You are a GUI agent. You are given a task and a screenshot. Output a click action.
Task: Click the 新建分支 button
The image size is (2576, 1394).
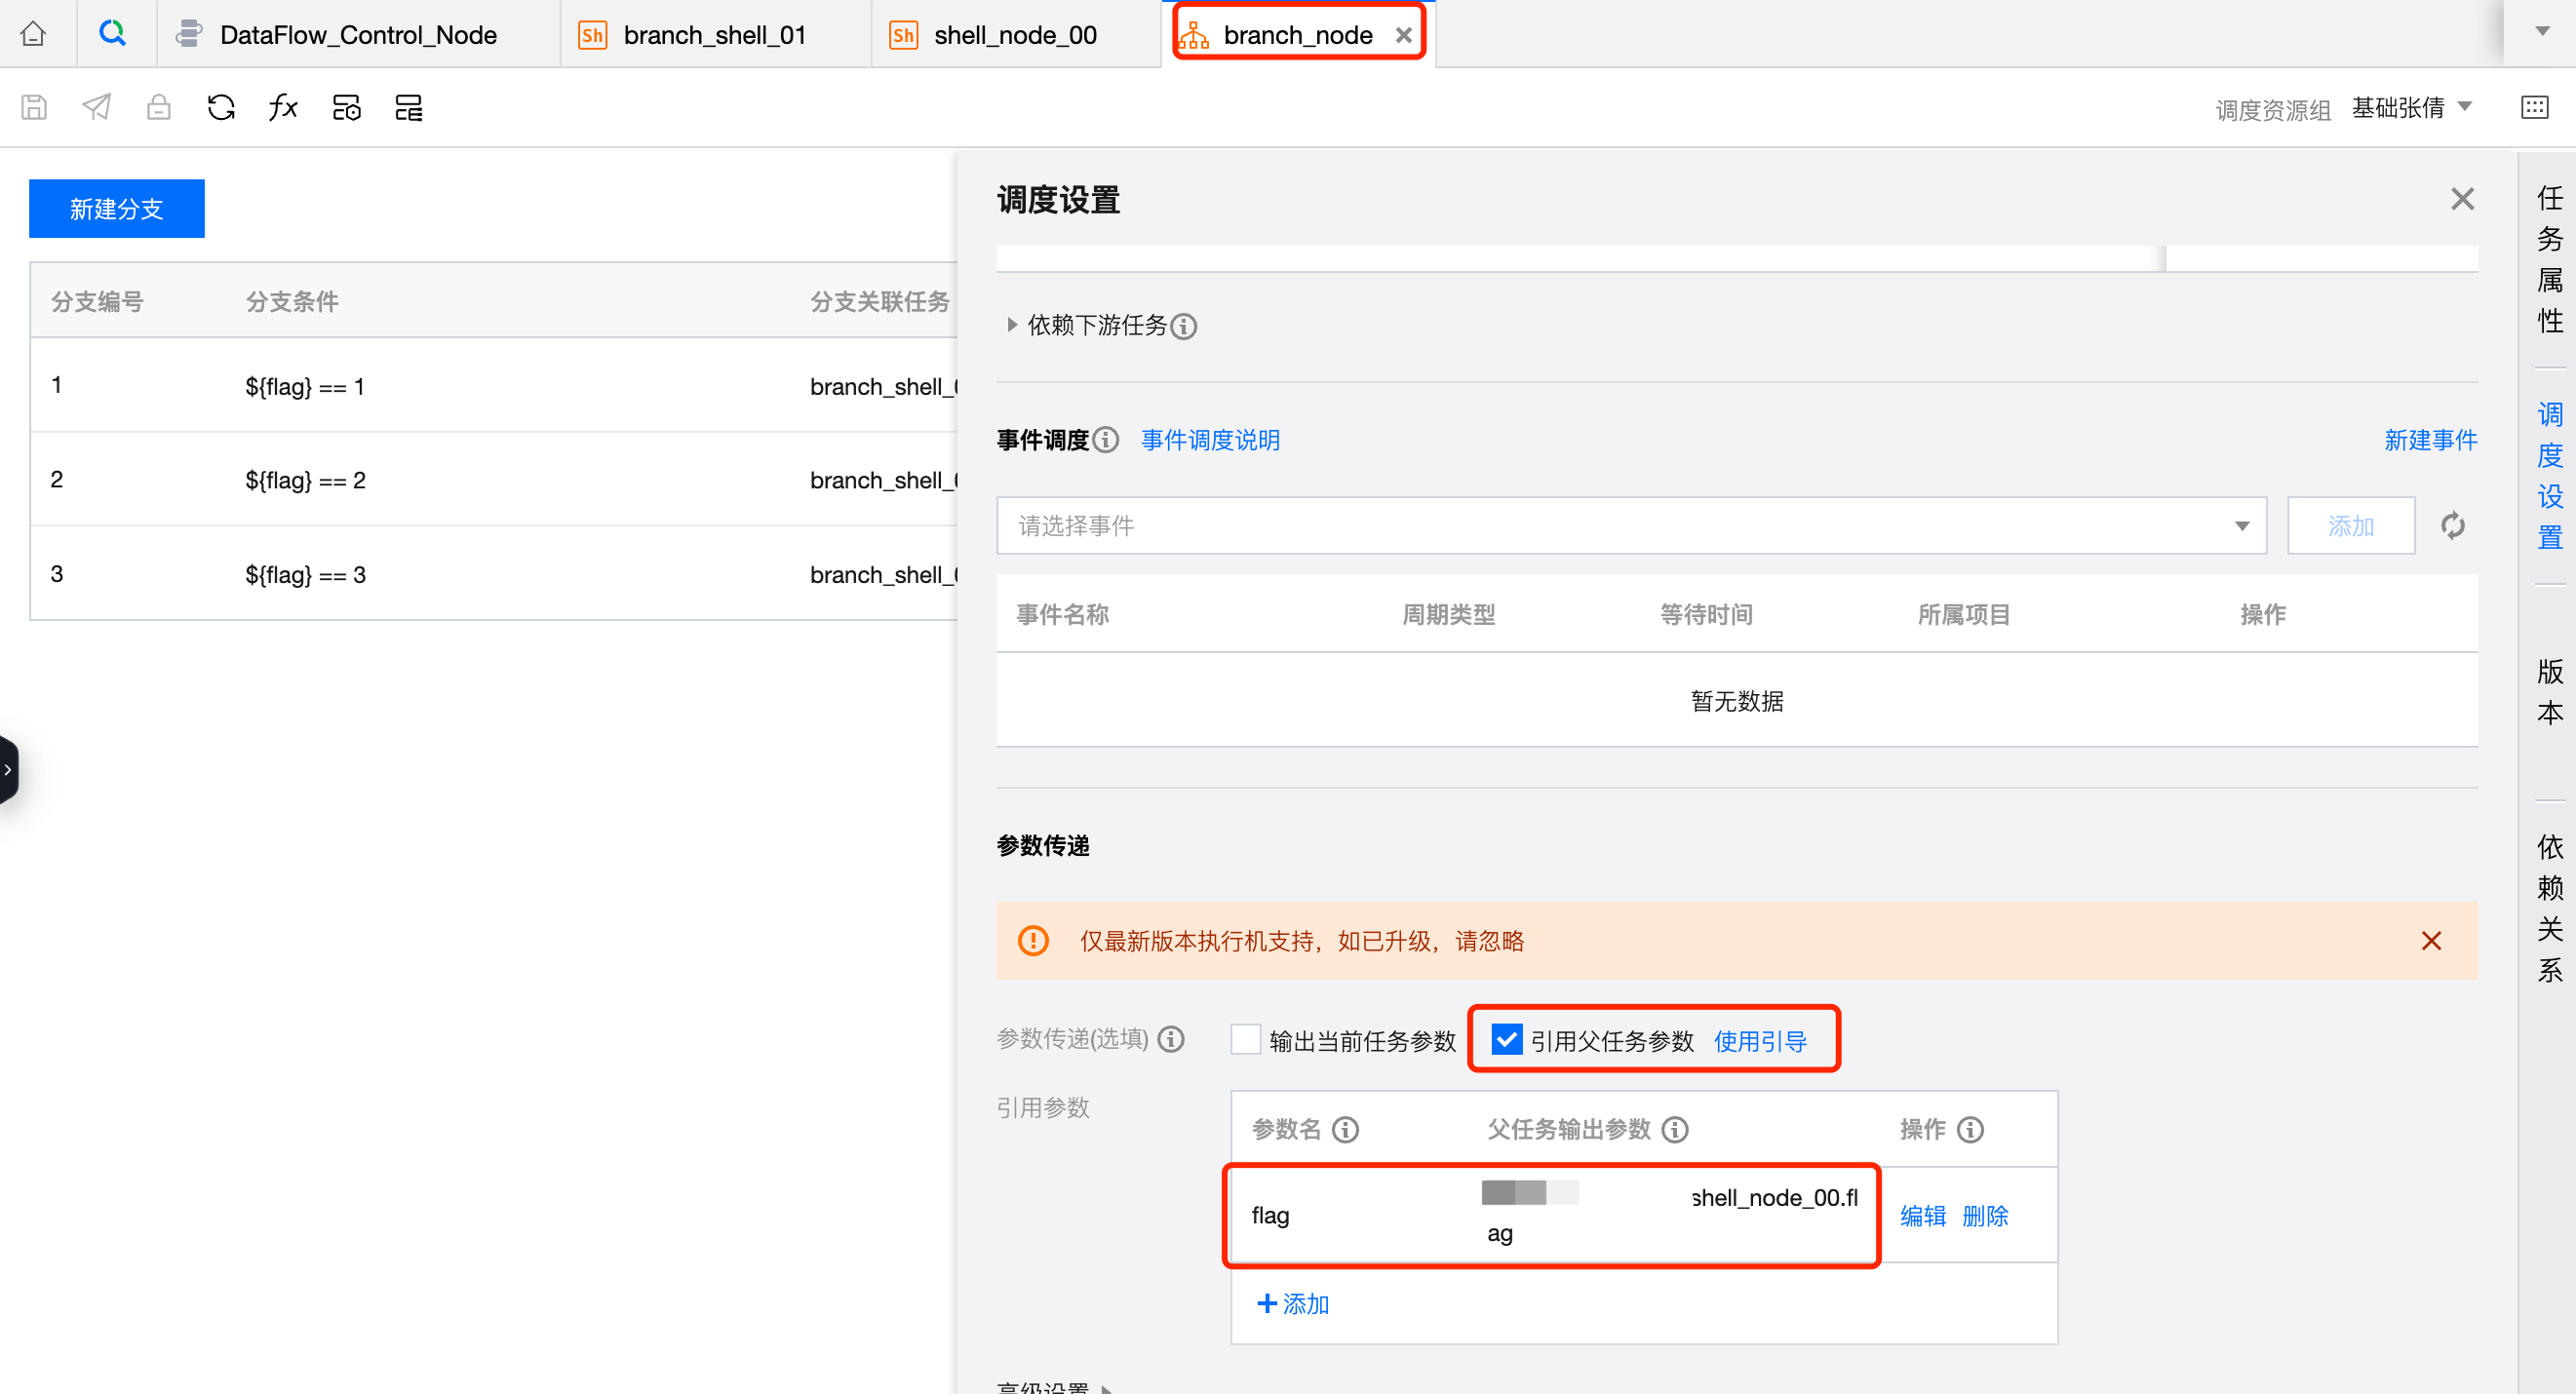point(117,208)
